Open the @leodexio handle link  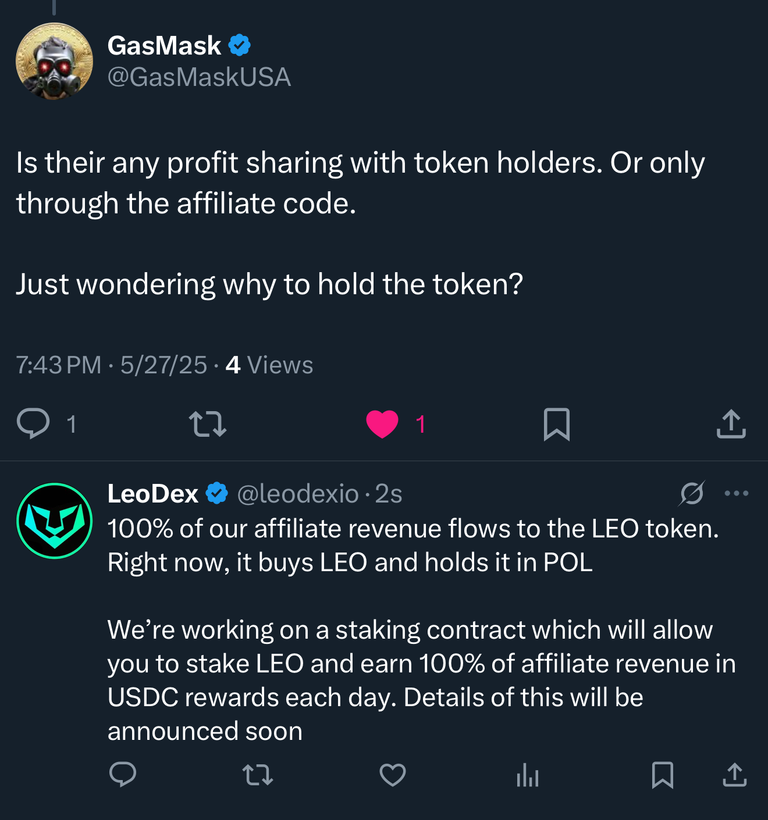point(298,494)
